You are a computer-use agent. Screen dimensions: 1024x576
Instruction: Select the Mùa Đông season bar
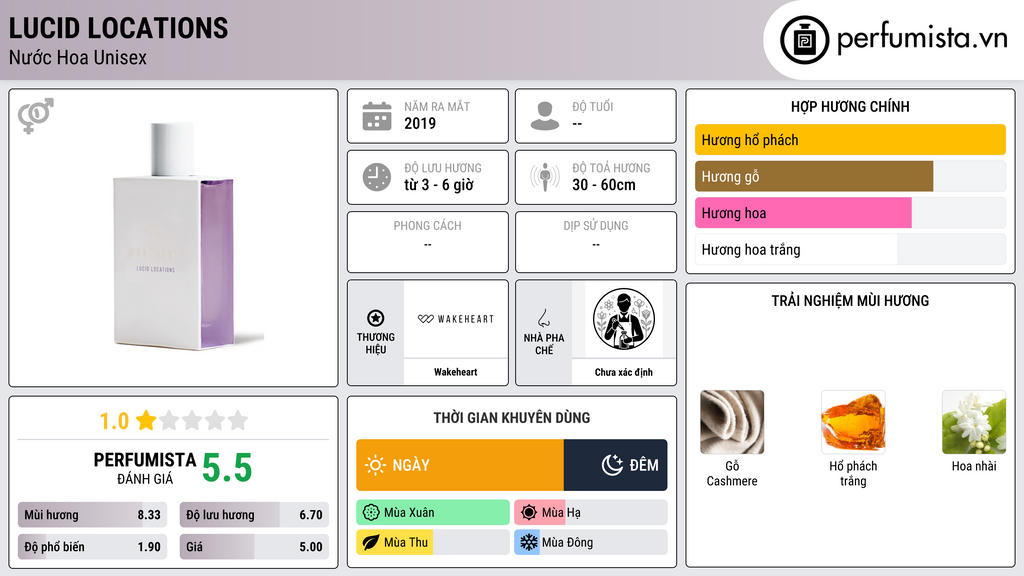pos(591,542)
